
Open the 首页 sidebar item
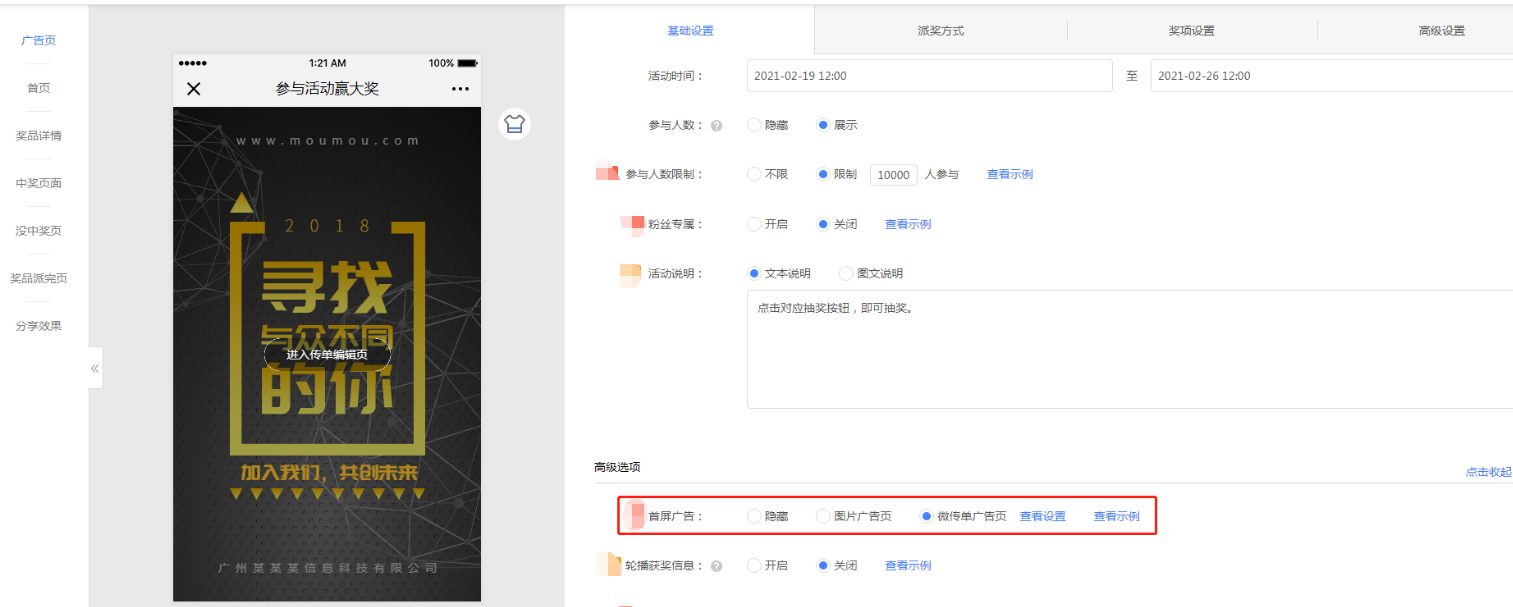click(x=38, y=88)
